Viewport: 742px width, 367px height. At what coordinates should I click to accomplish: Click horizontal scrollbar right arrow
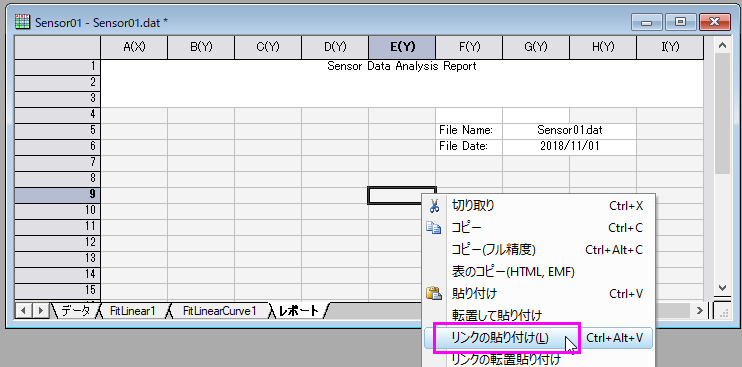pyautogui.click(x=699, y=311)
